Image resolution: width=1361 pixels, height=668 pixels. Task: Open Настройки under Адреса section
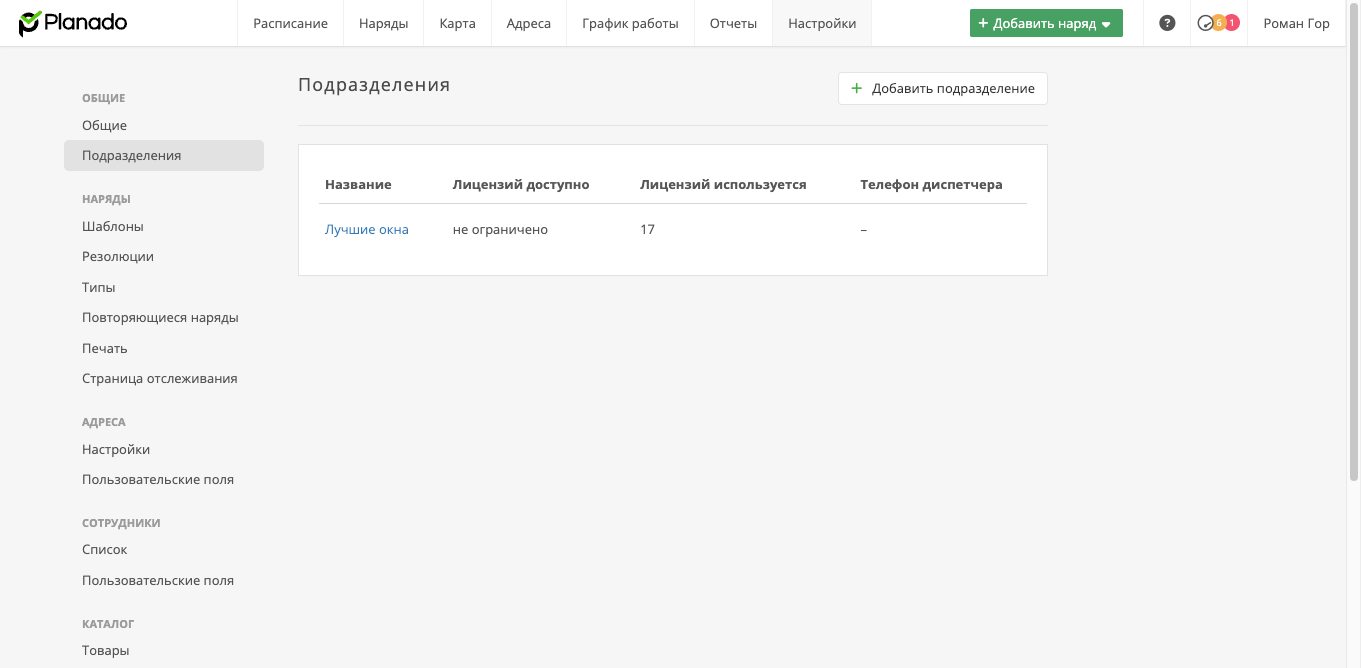[x=116, y=449]
